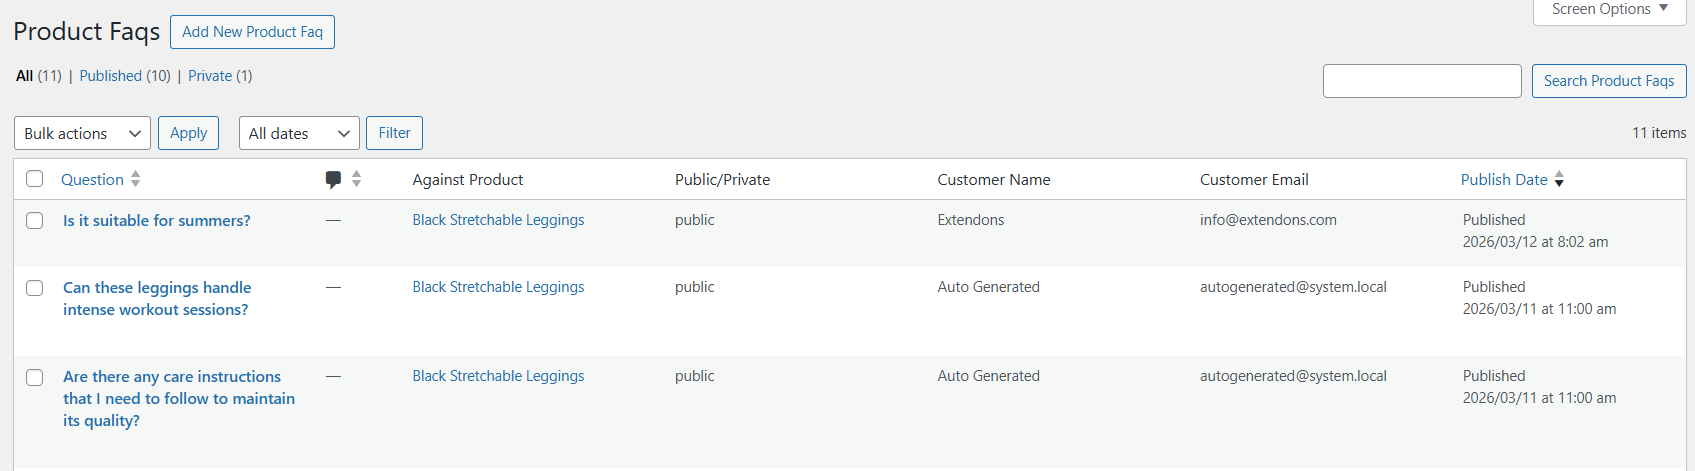This screenshot has height=471, width=1695.
Task: Select the 'Can these leggings handle' row checkbox
Action: coord(35,288)
